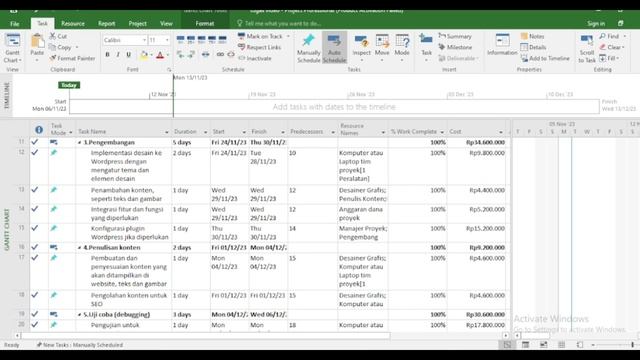
Task: Click New Tasks : Manually Scheduled status
Action: pyautogui.click(x=80, y=345)
